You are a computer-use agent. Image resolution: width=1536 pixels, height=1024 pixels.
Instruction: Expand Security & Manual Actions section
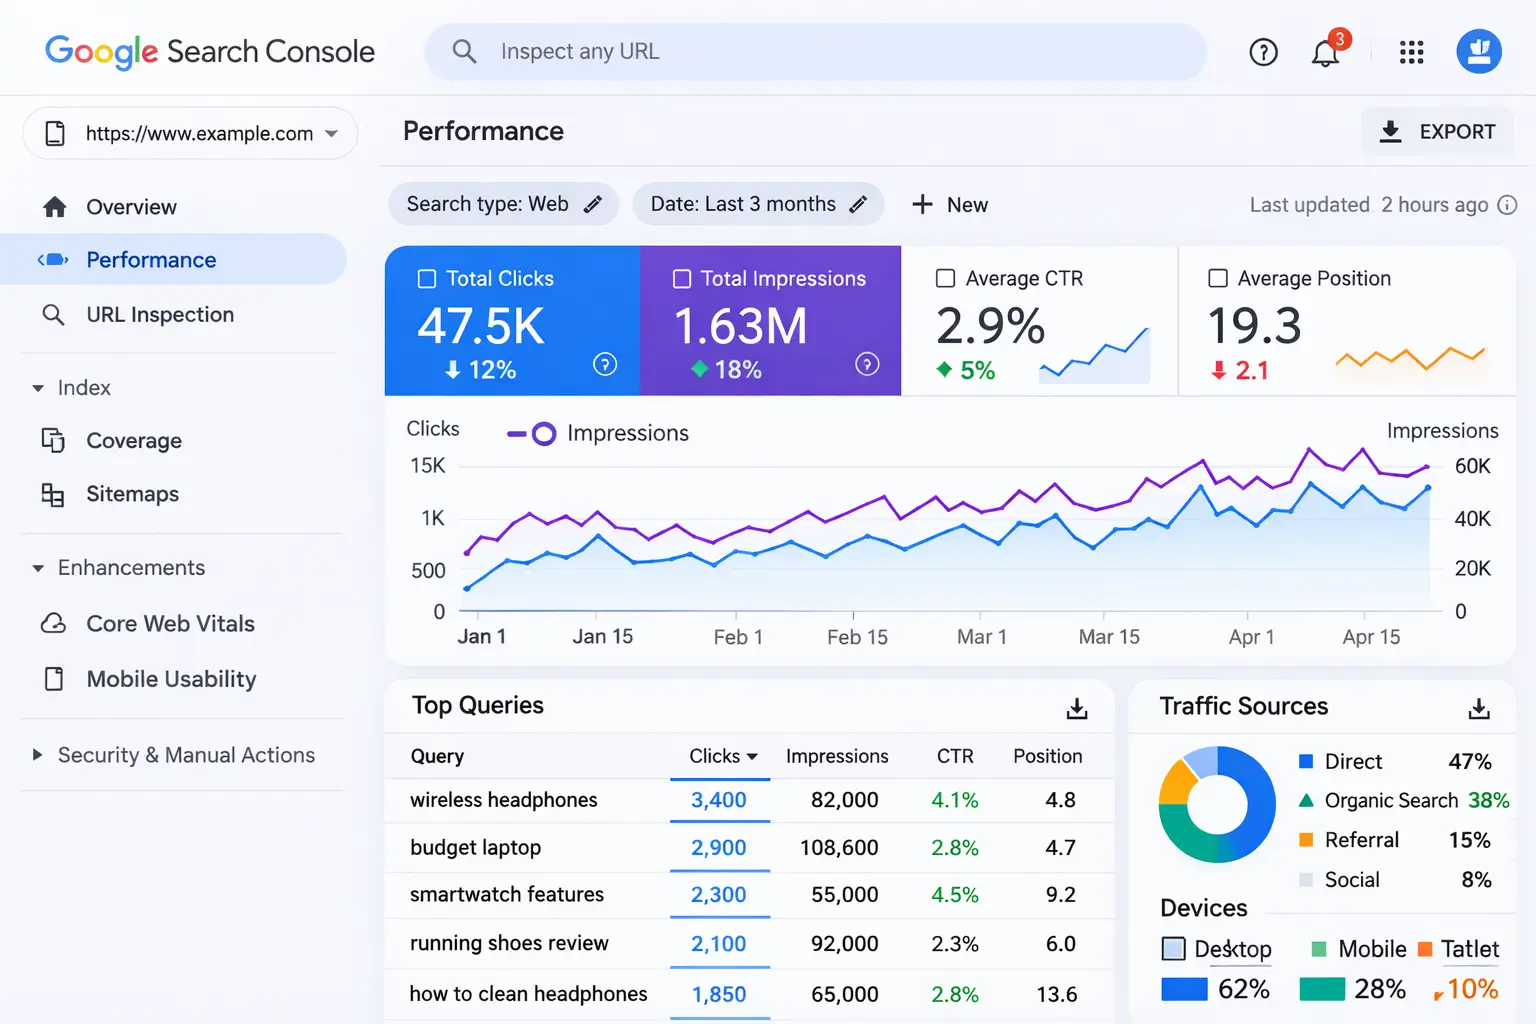point(38,755)
